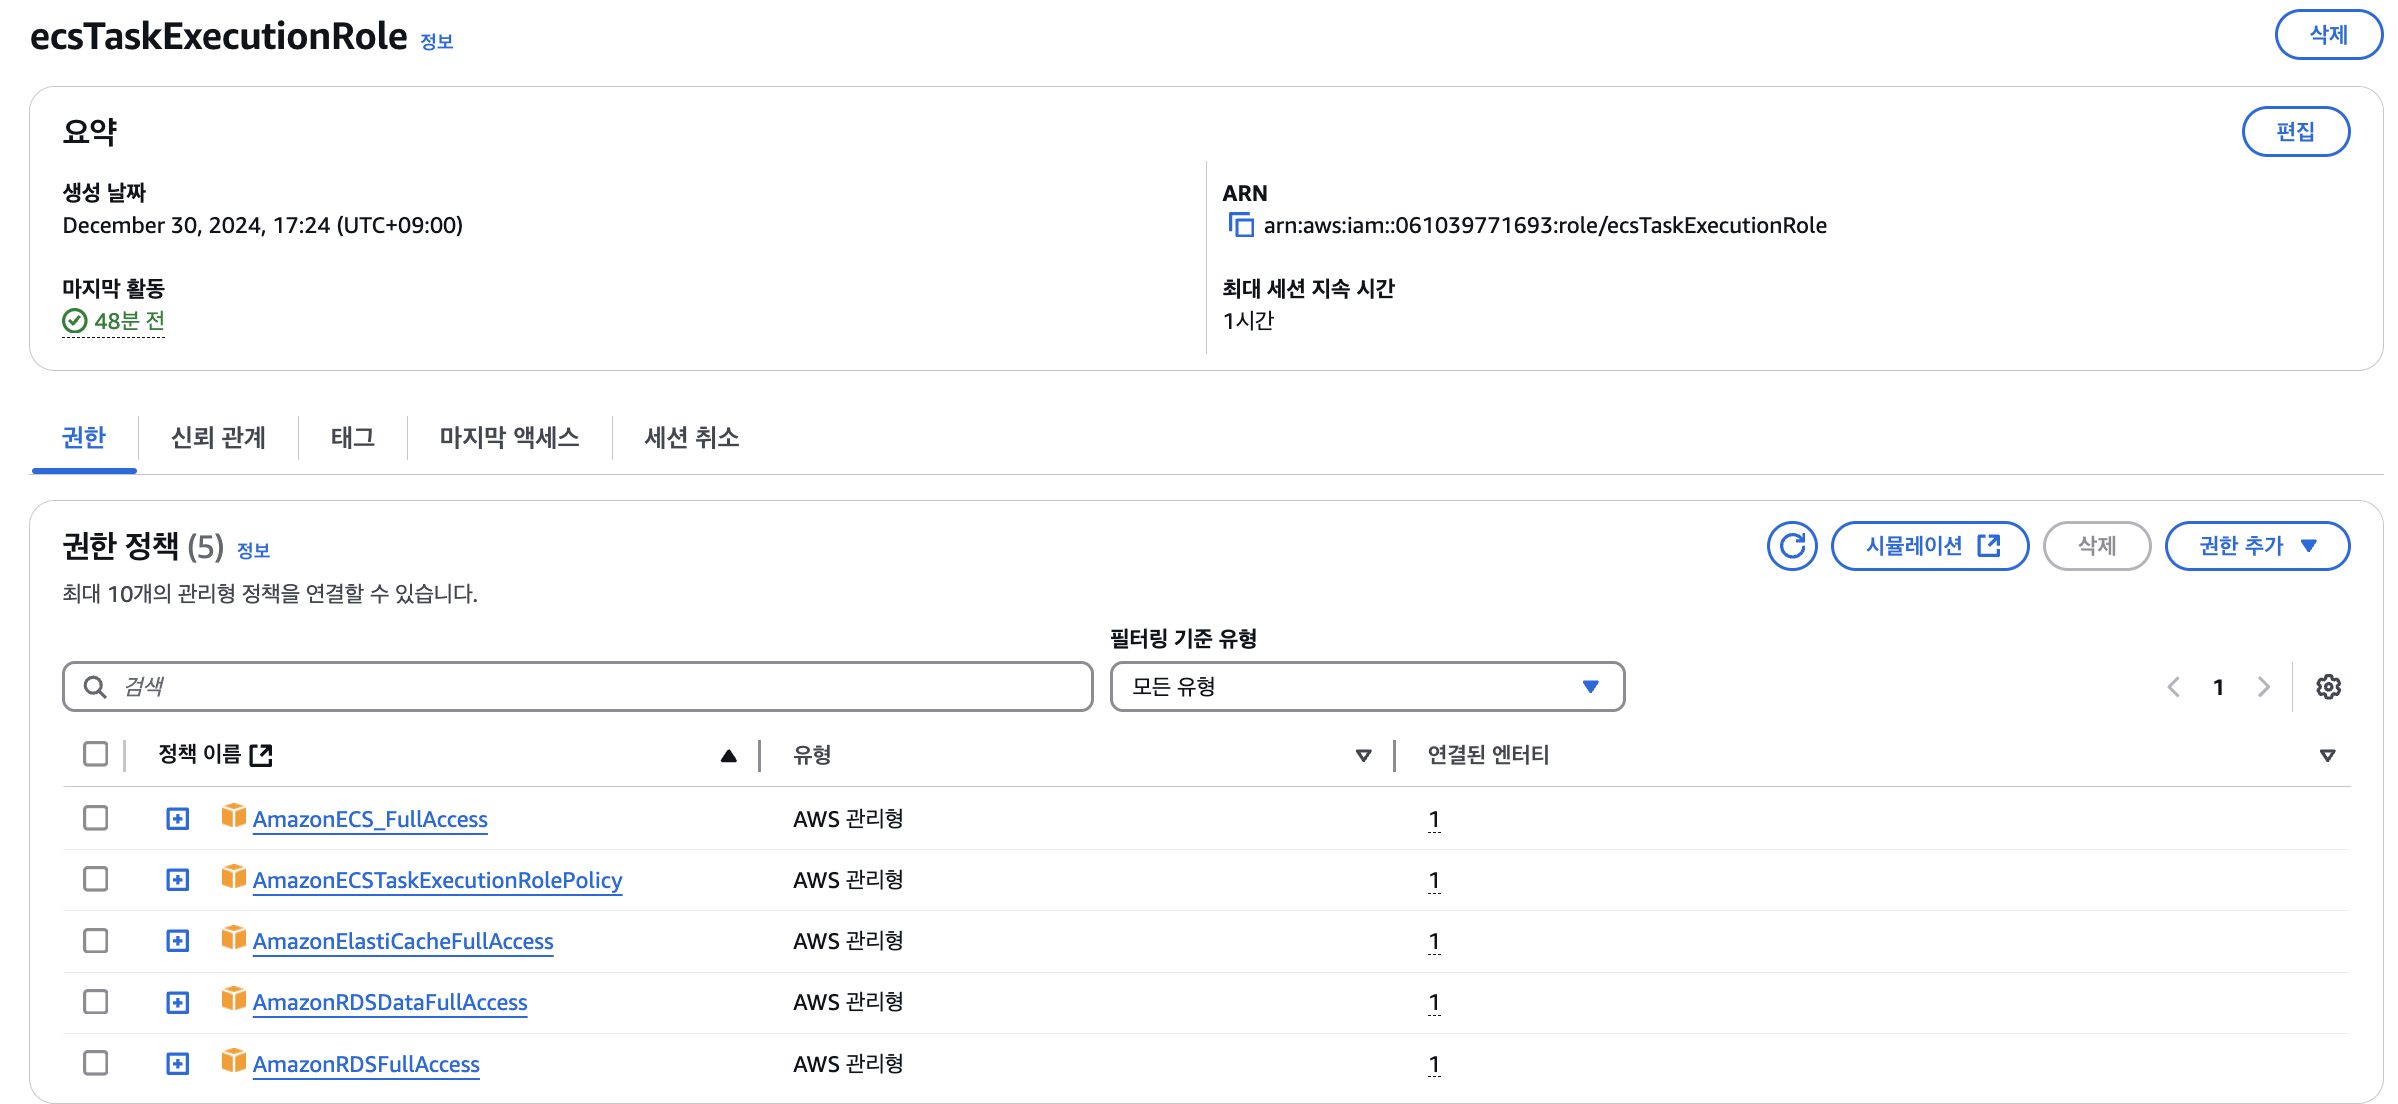Open the 모든 유형 filter dropdown
Screen dimensions: 2398x1104
(x=1366, y=687)
